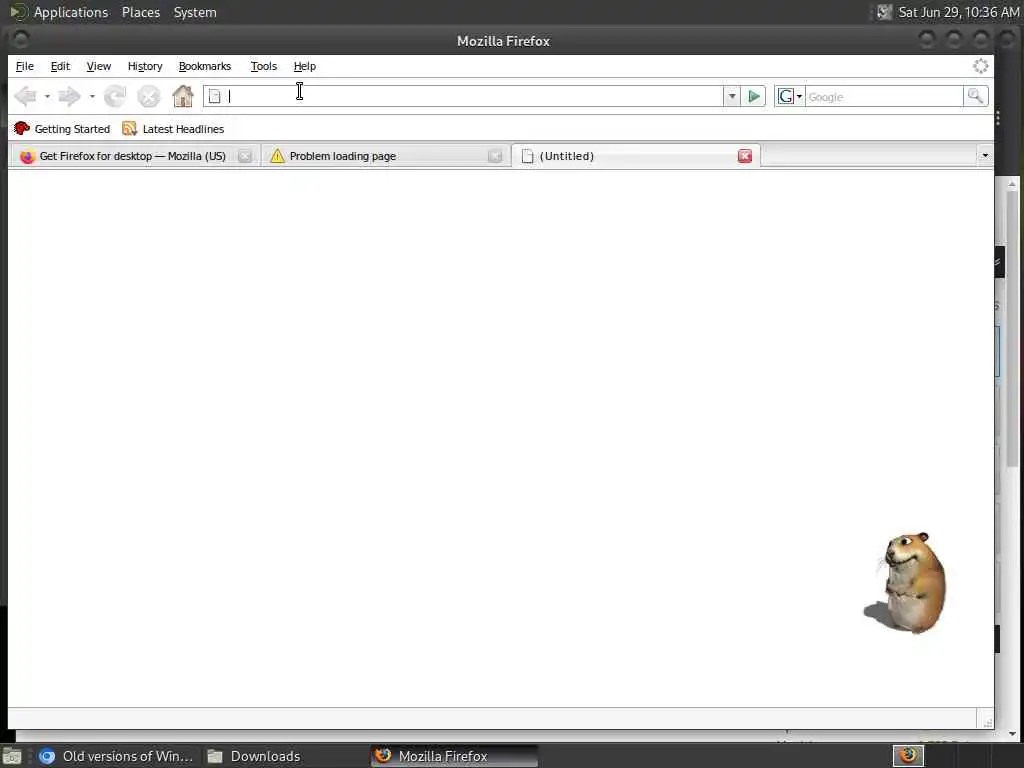The width and height of the screenshot is (1024, 768).
Task: Select the Untitled tab
Action: 636,156
